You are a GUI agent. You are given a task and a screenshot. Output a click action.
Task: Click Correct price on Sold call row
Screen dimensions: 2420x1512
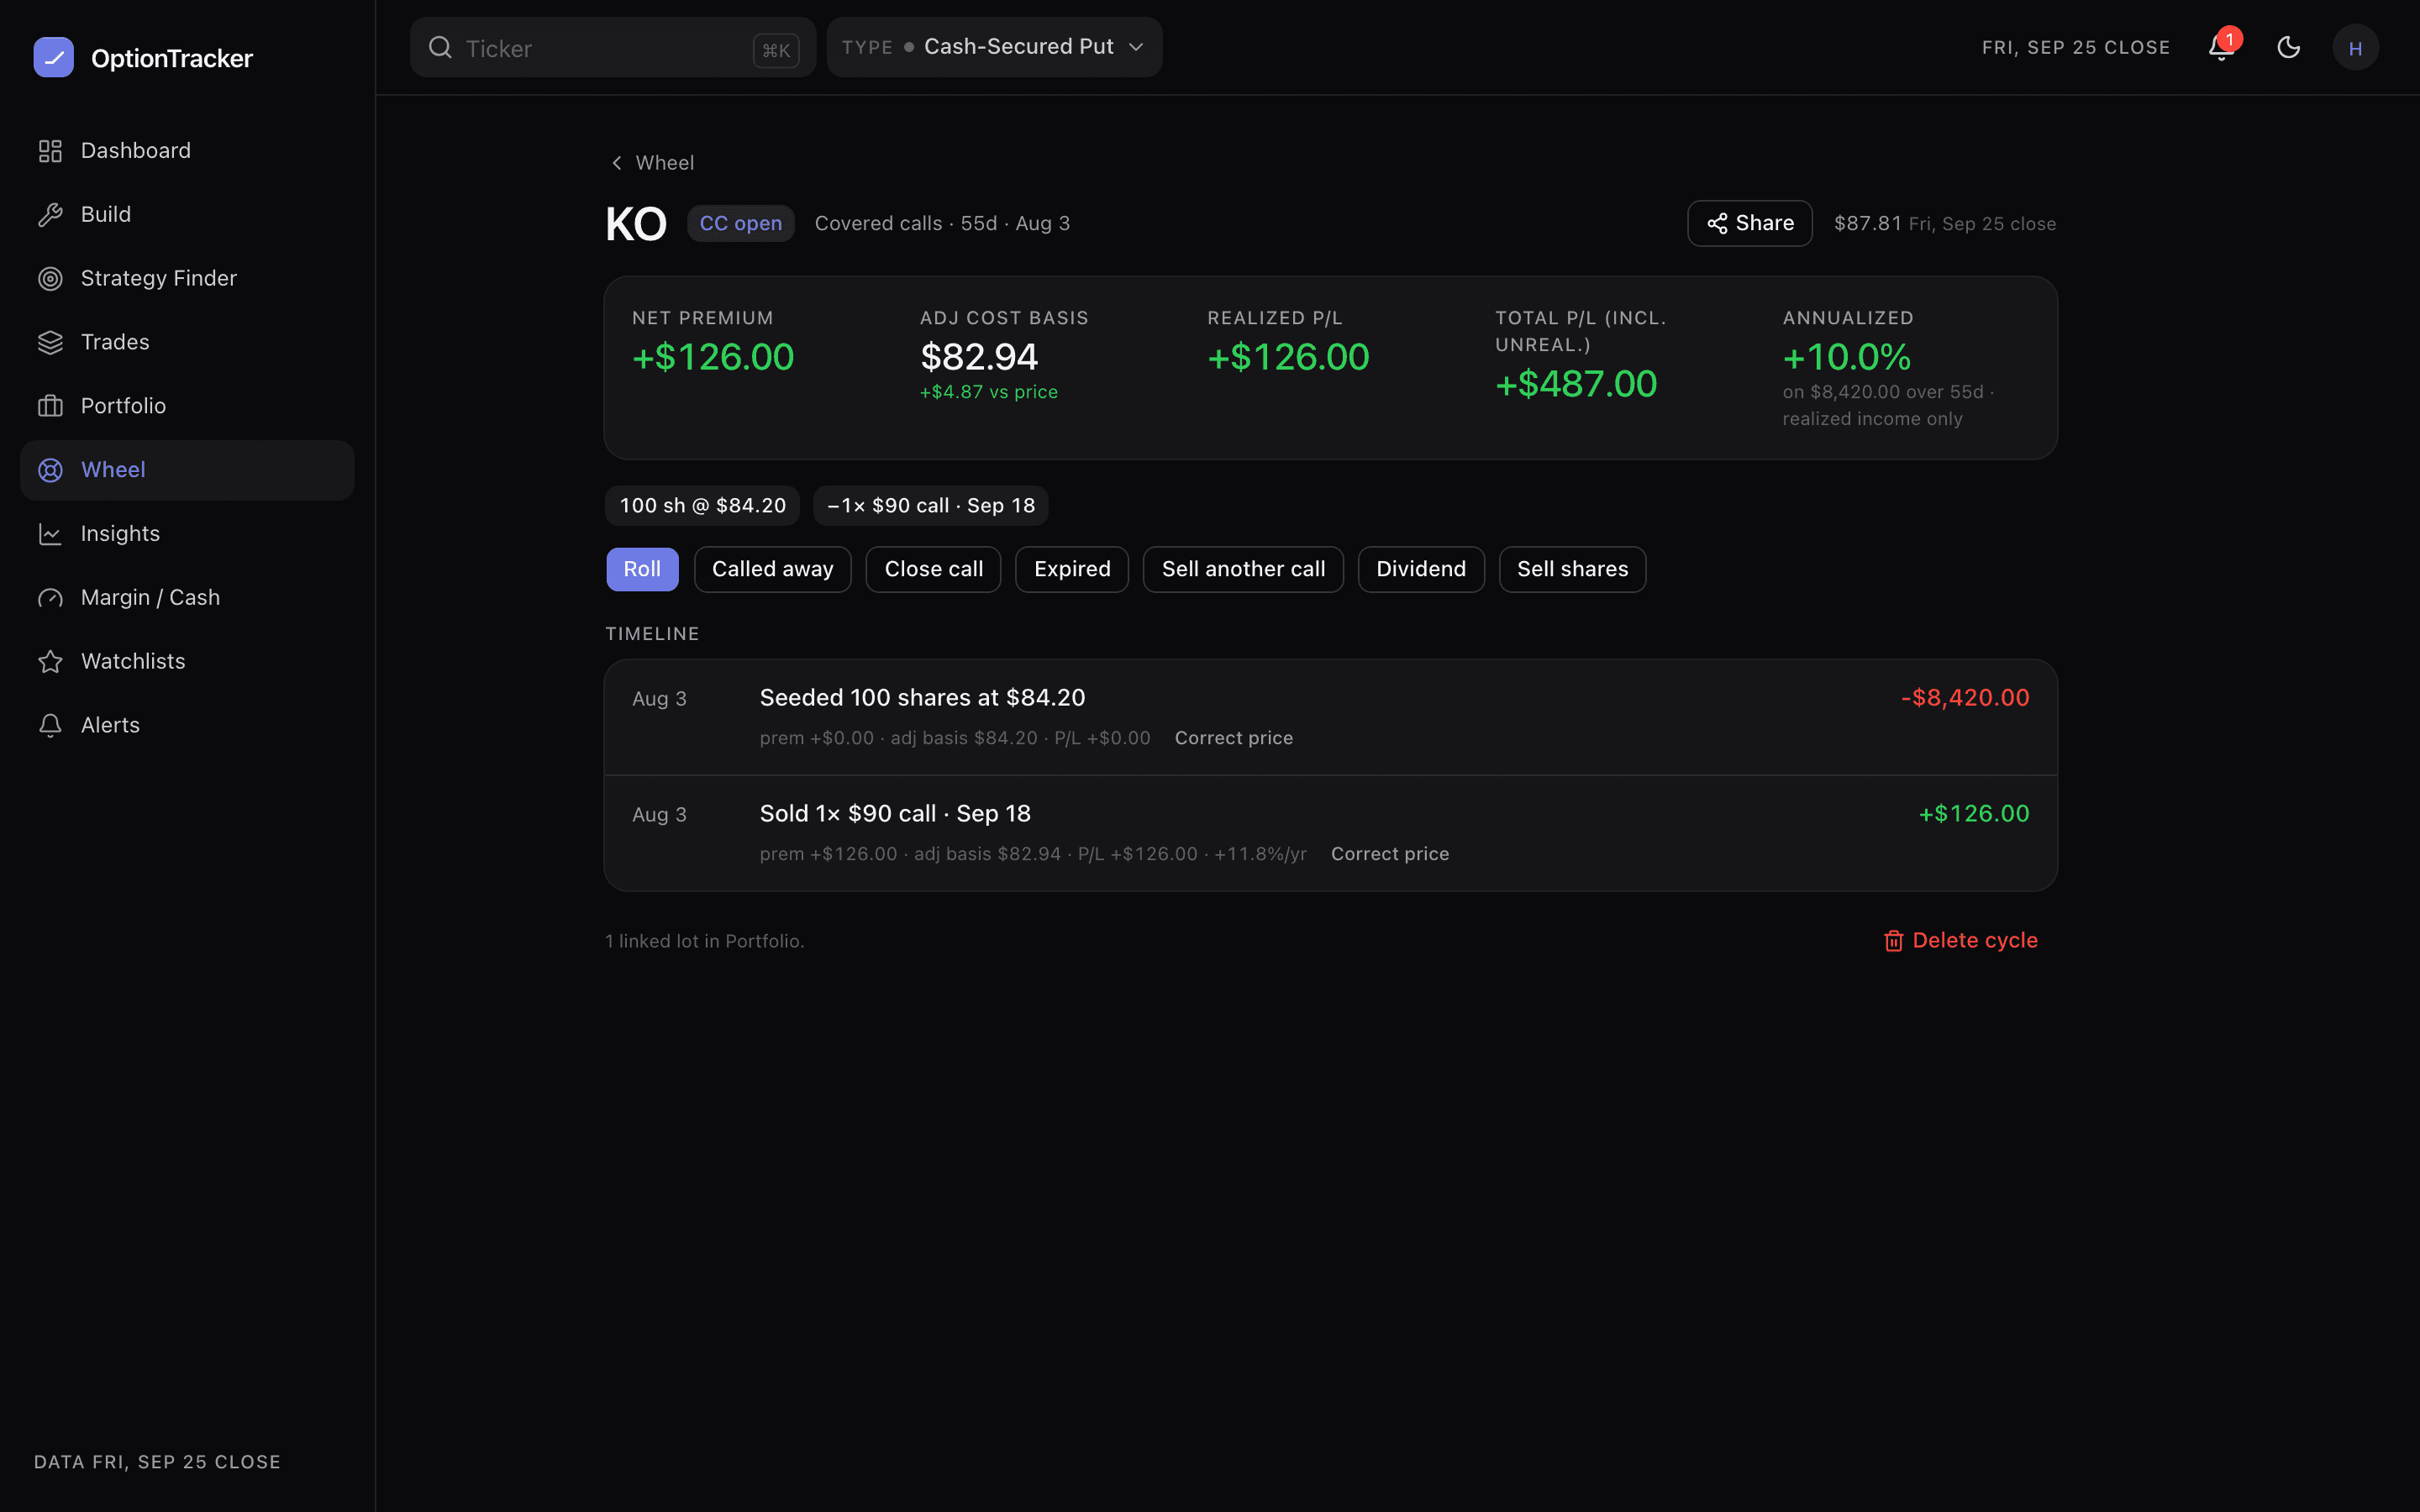tap(1390, 854)
